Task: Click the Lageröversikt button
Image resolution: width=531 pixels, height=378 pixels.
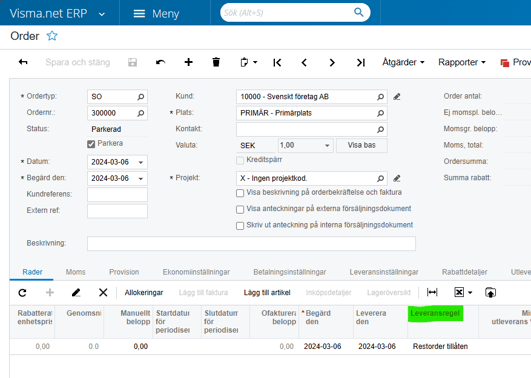Action: [389, 293]
